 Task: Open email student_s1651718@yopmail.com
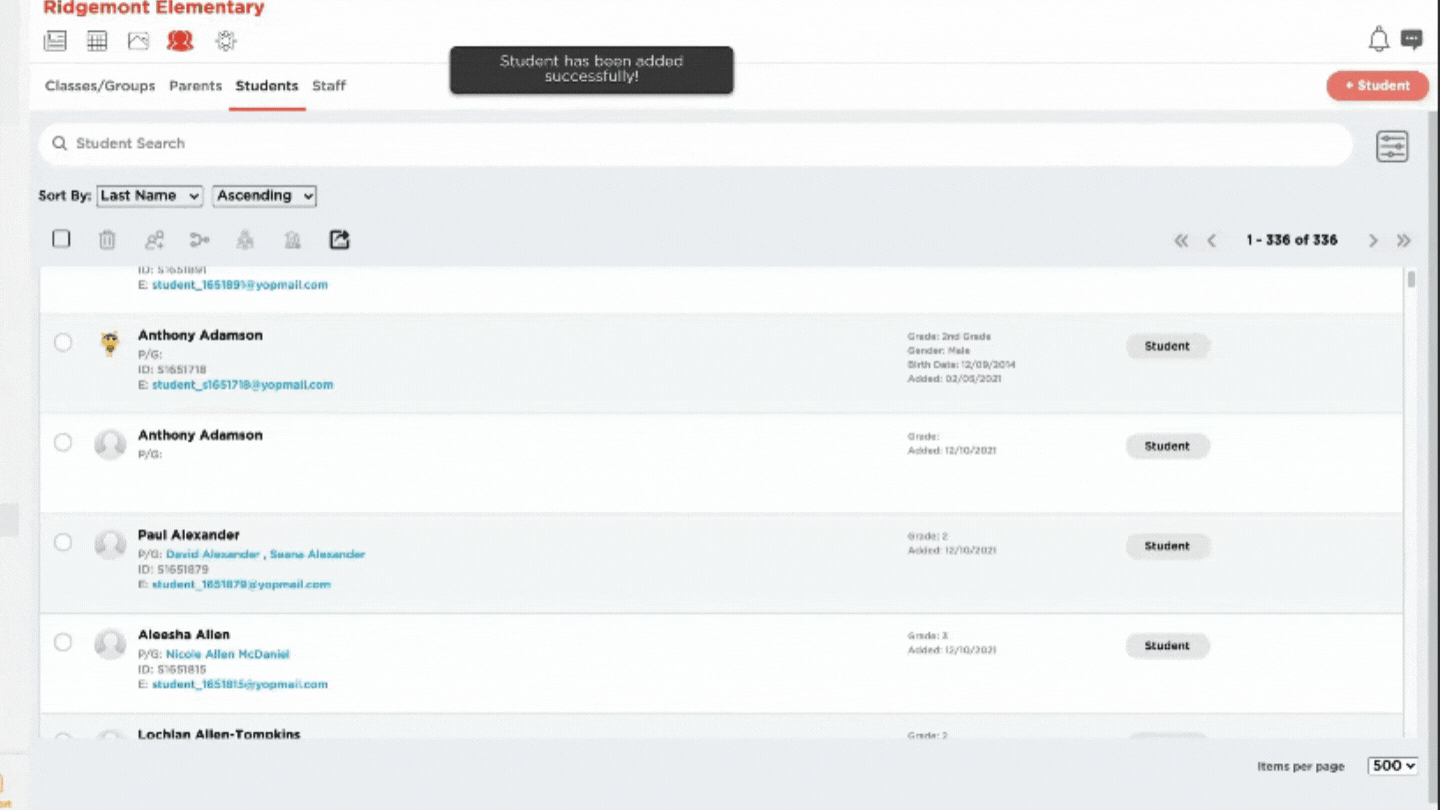click(x=242, y=385)
